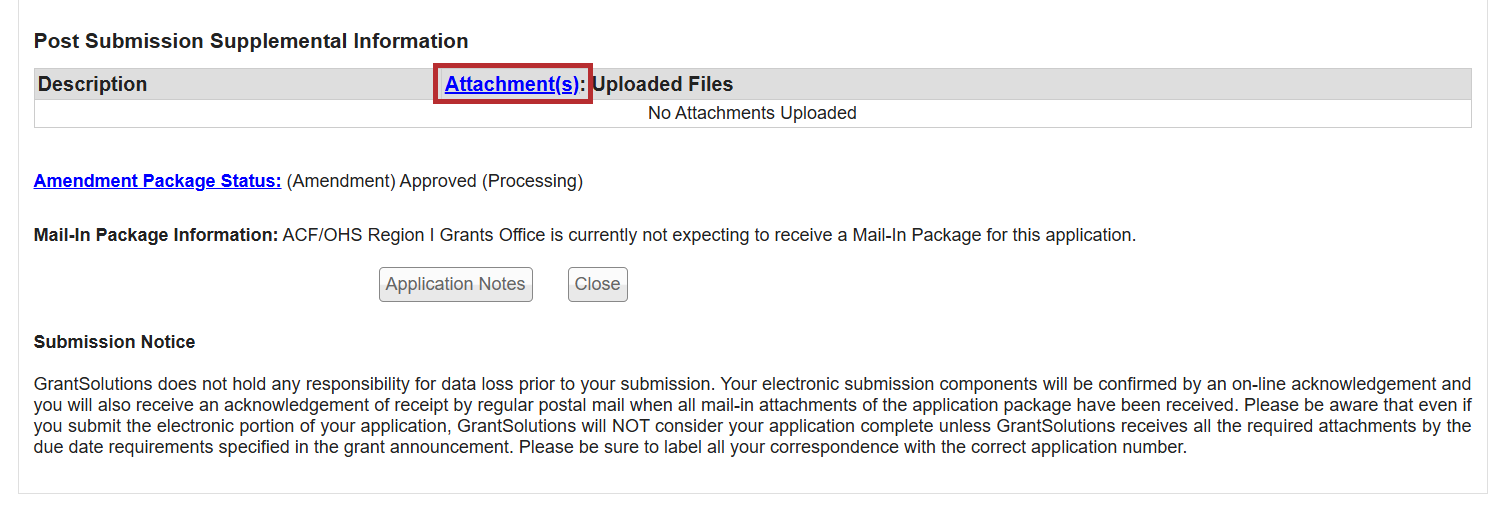This screenshot has width=1502, height=514.
Task: Click the Submission Notice heading
Action: coord(114,342)
